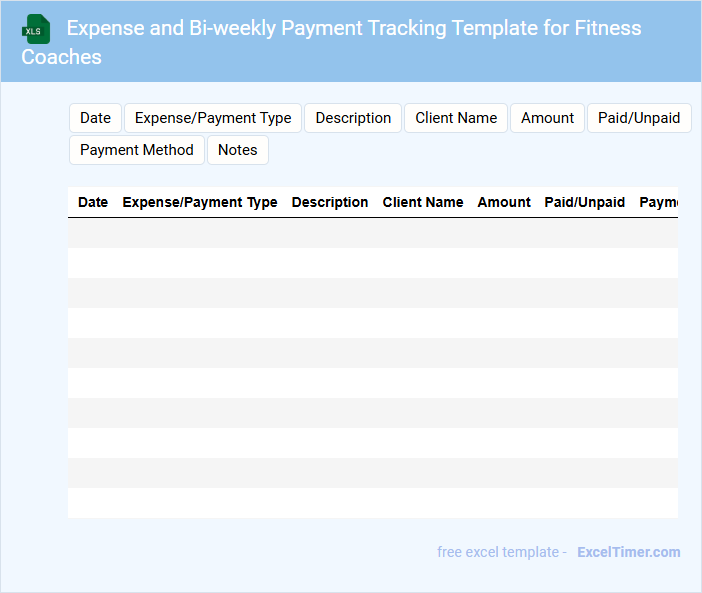Select the Description column header
Viewport: 702px width, 593px height.
330,202
